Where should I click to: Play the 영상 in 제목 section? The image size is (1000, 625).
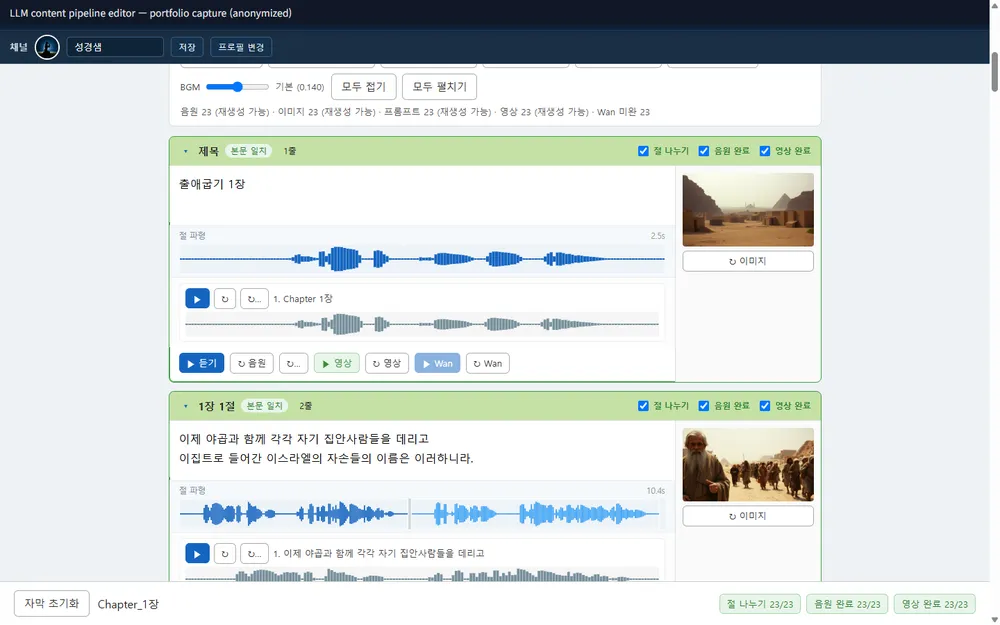click(337, 364)
